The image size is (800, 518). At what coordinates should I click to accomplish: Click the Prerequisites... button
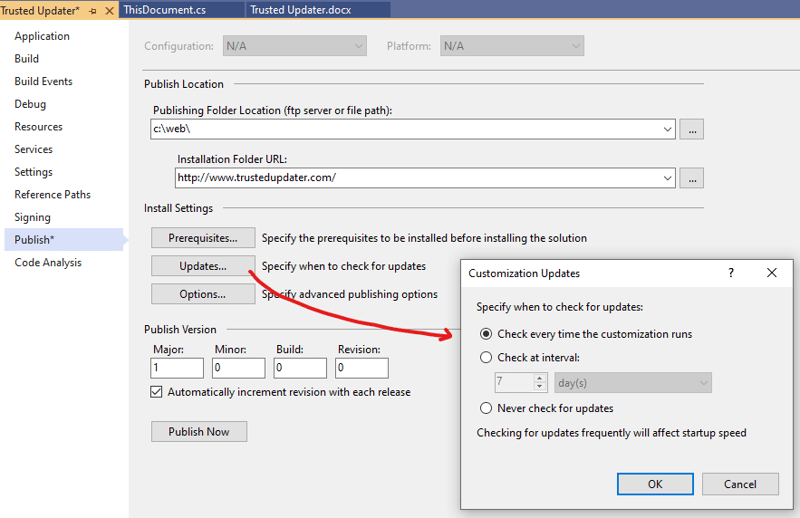click(203, 238)
